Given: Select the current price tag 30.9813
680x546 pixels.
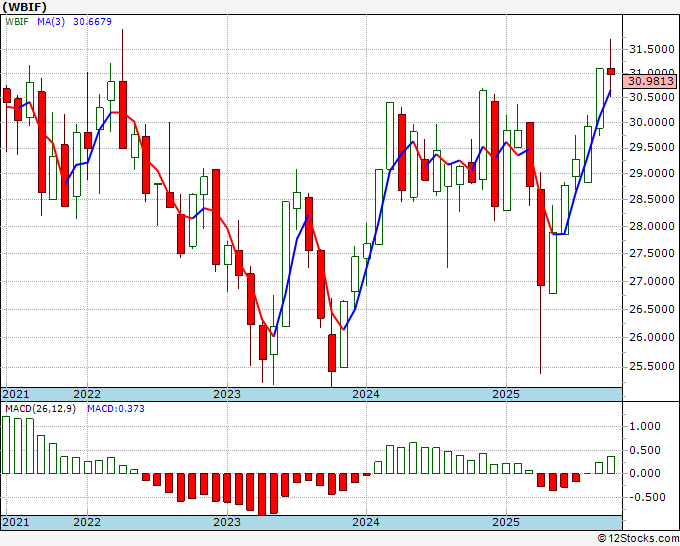Looking at the screenshot, I should (651, 81).
